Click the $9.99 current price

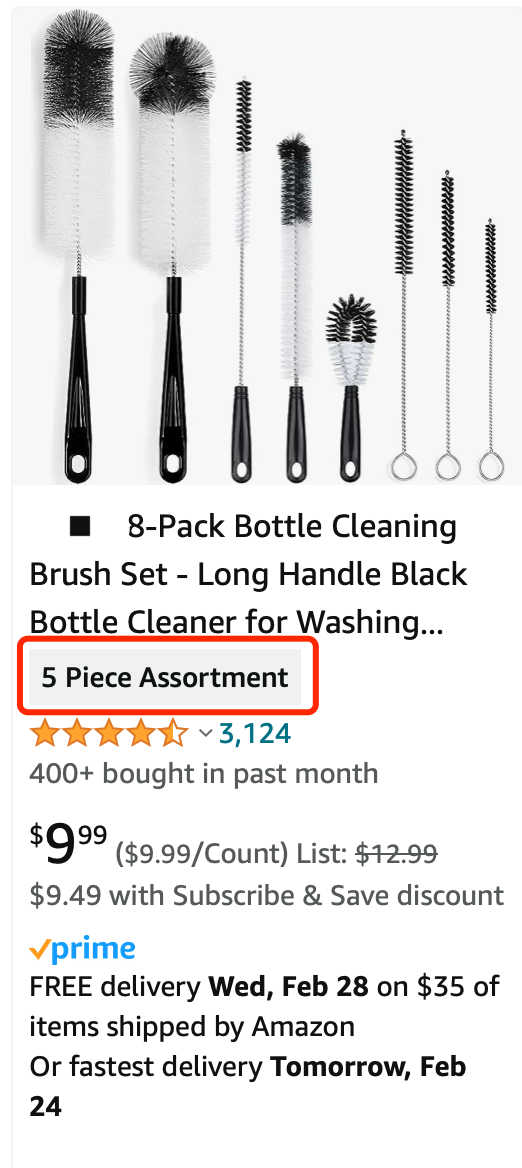click(69, 845)
